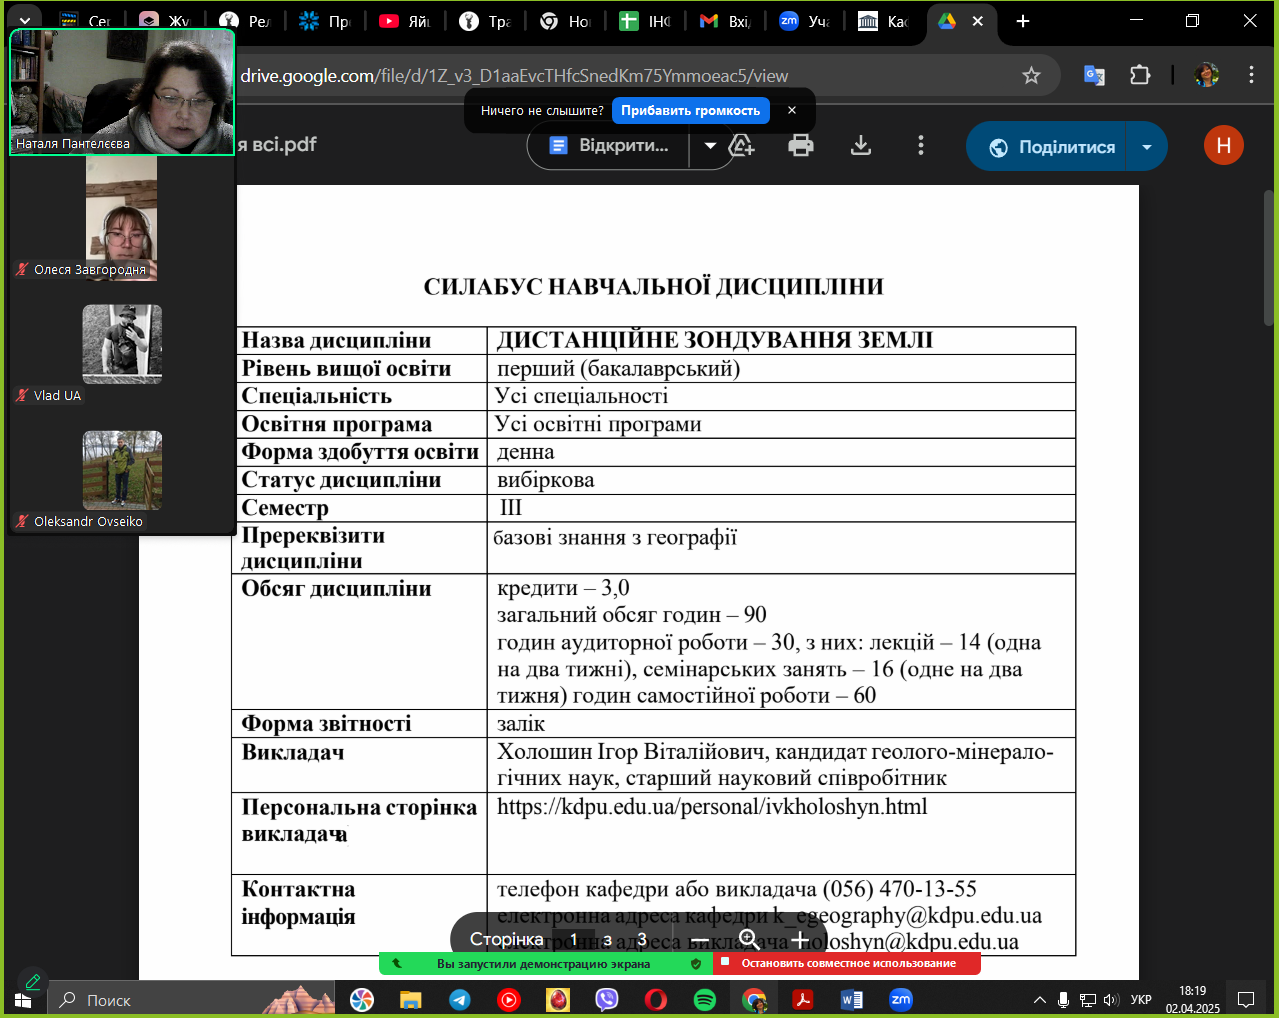Expand the 'Відкрити' open-with dropdown arrow

(x=710, y=146)
